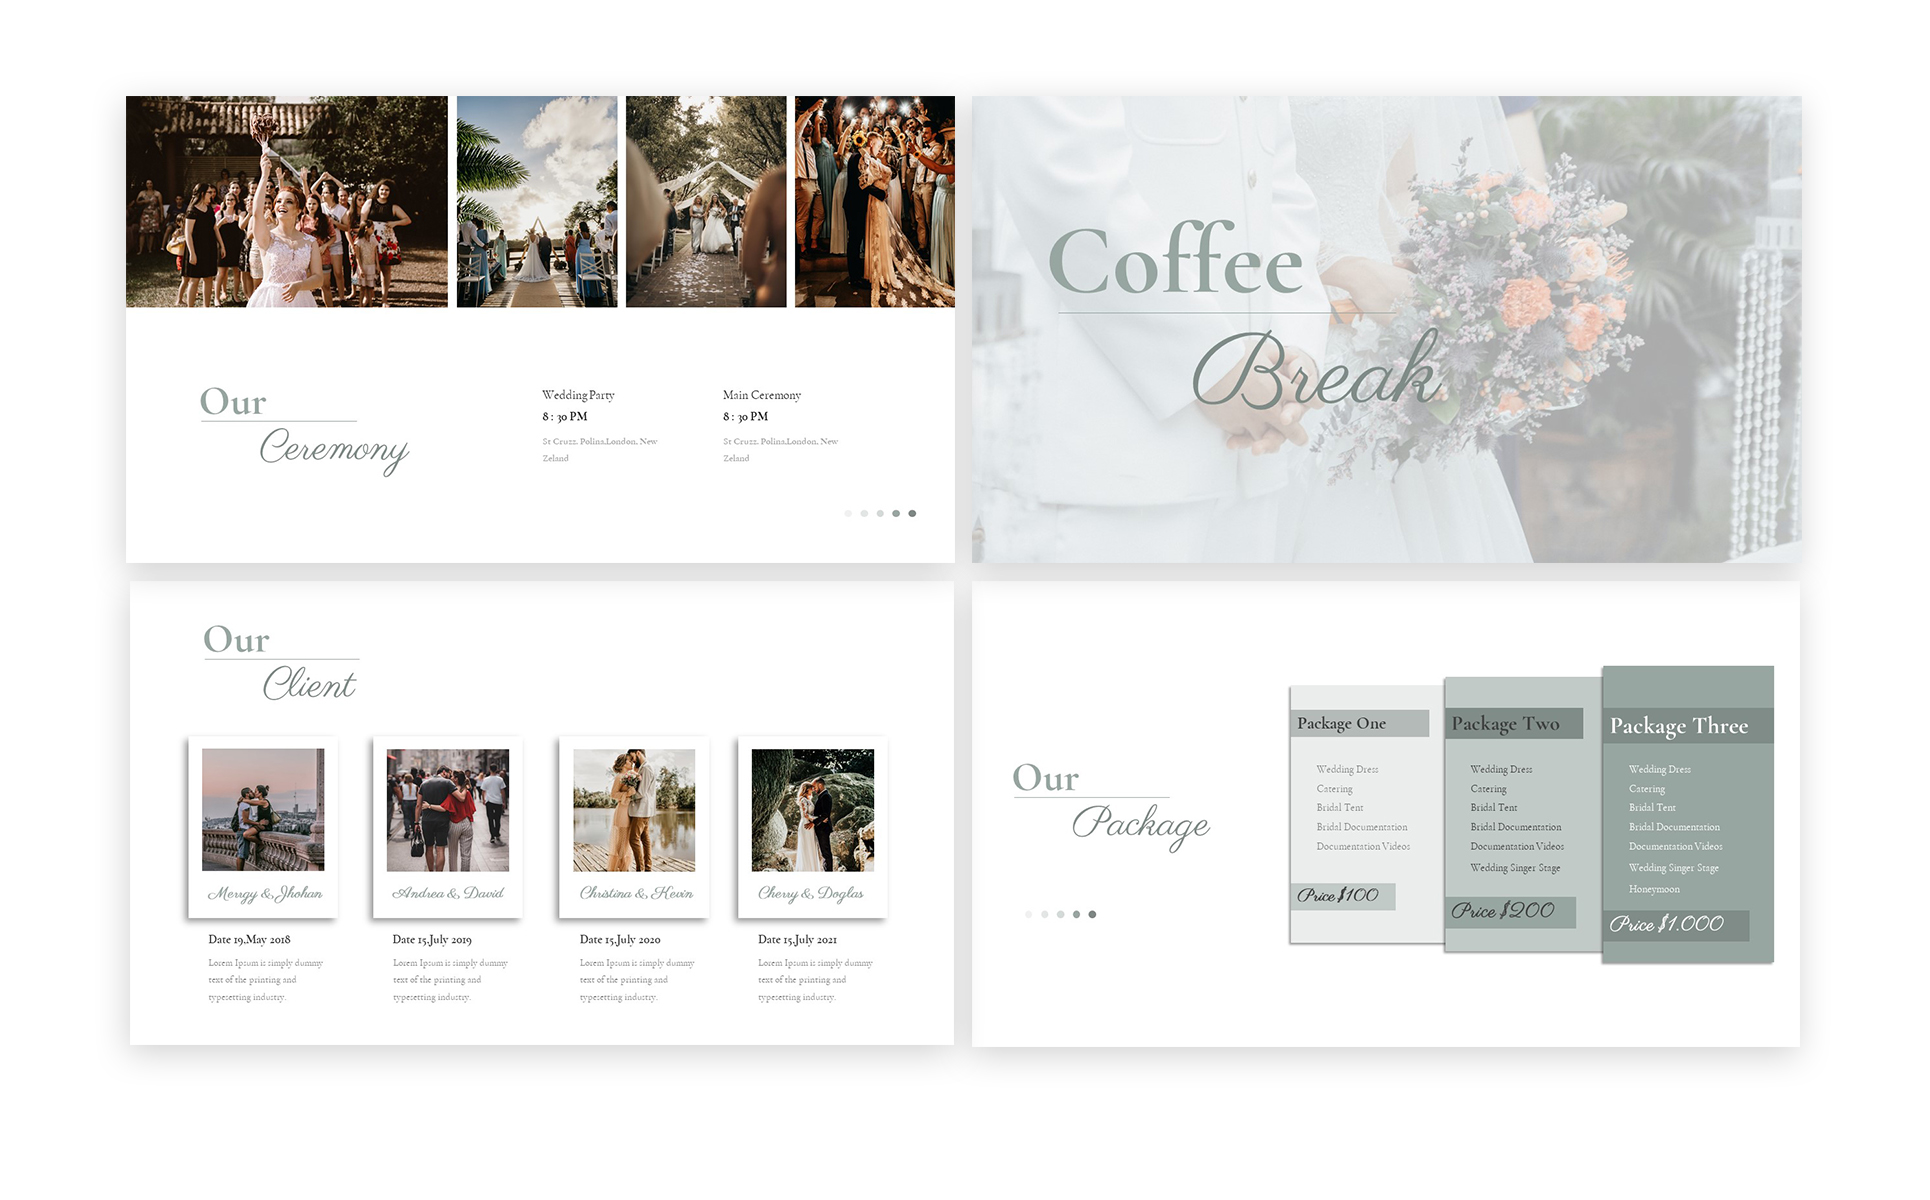Click 'Christina & Kevin' script caption
1930x1200 pixels.
tap(636, 893)
